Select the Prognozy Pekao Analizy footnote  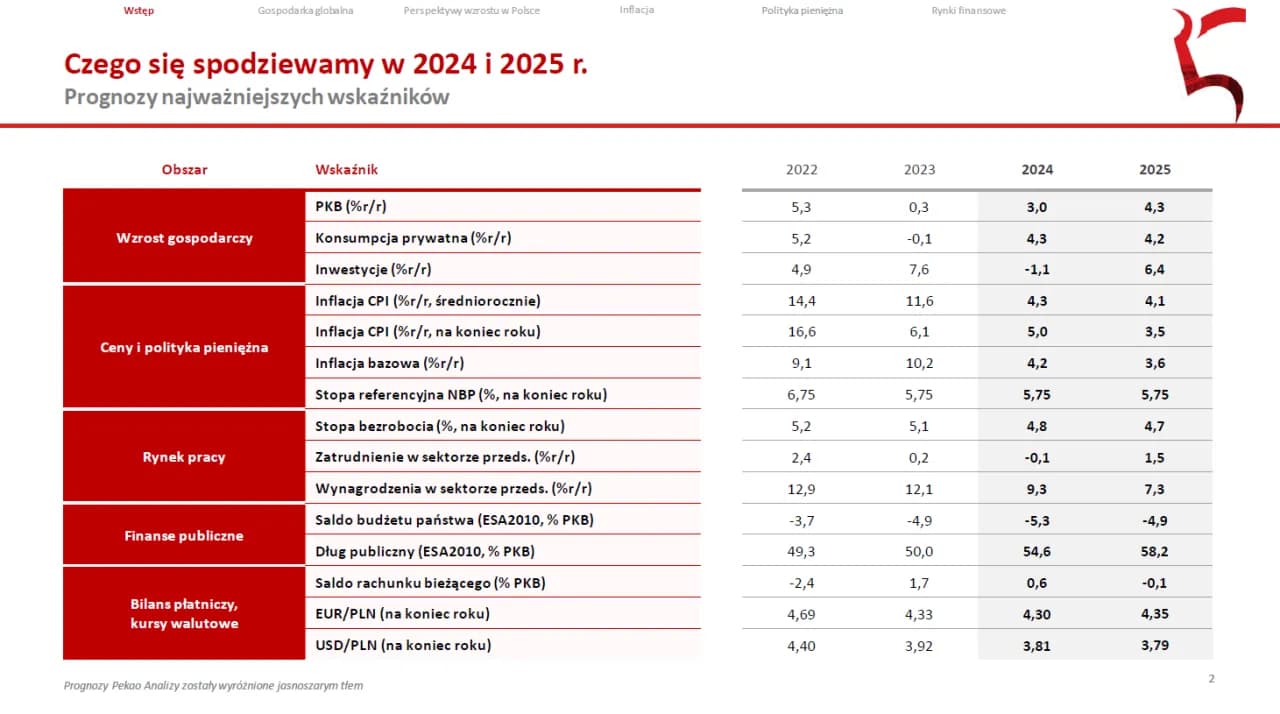[213, 686]
